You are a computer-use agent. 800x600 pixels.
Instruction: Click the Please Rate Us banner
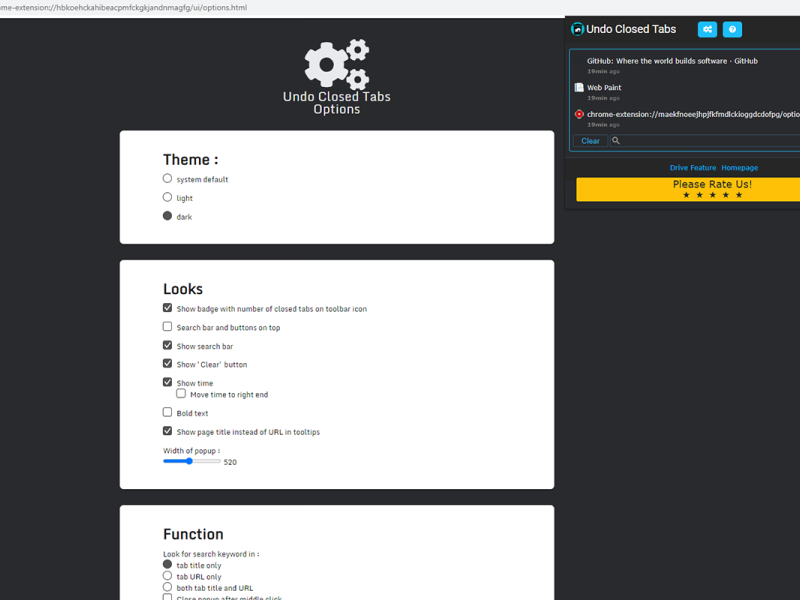pos(688,189)
